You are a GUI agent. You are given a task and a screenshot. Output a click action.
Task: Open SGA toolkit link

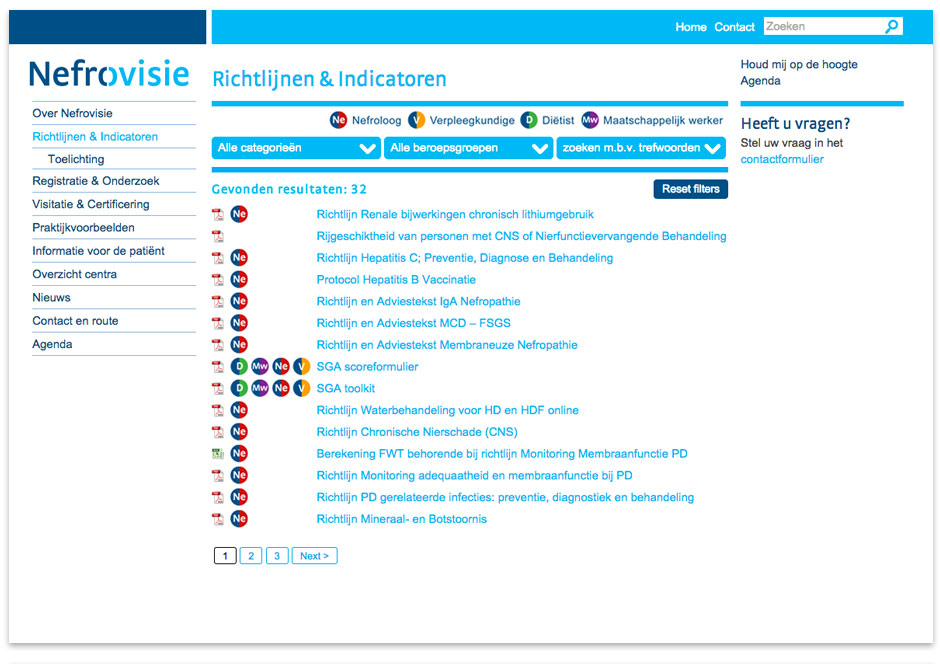[x=346, y=388]
